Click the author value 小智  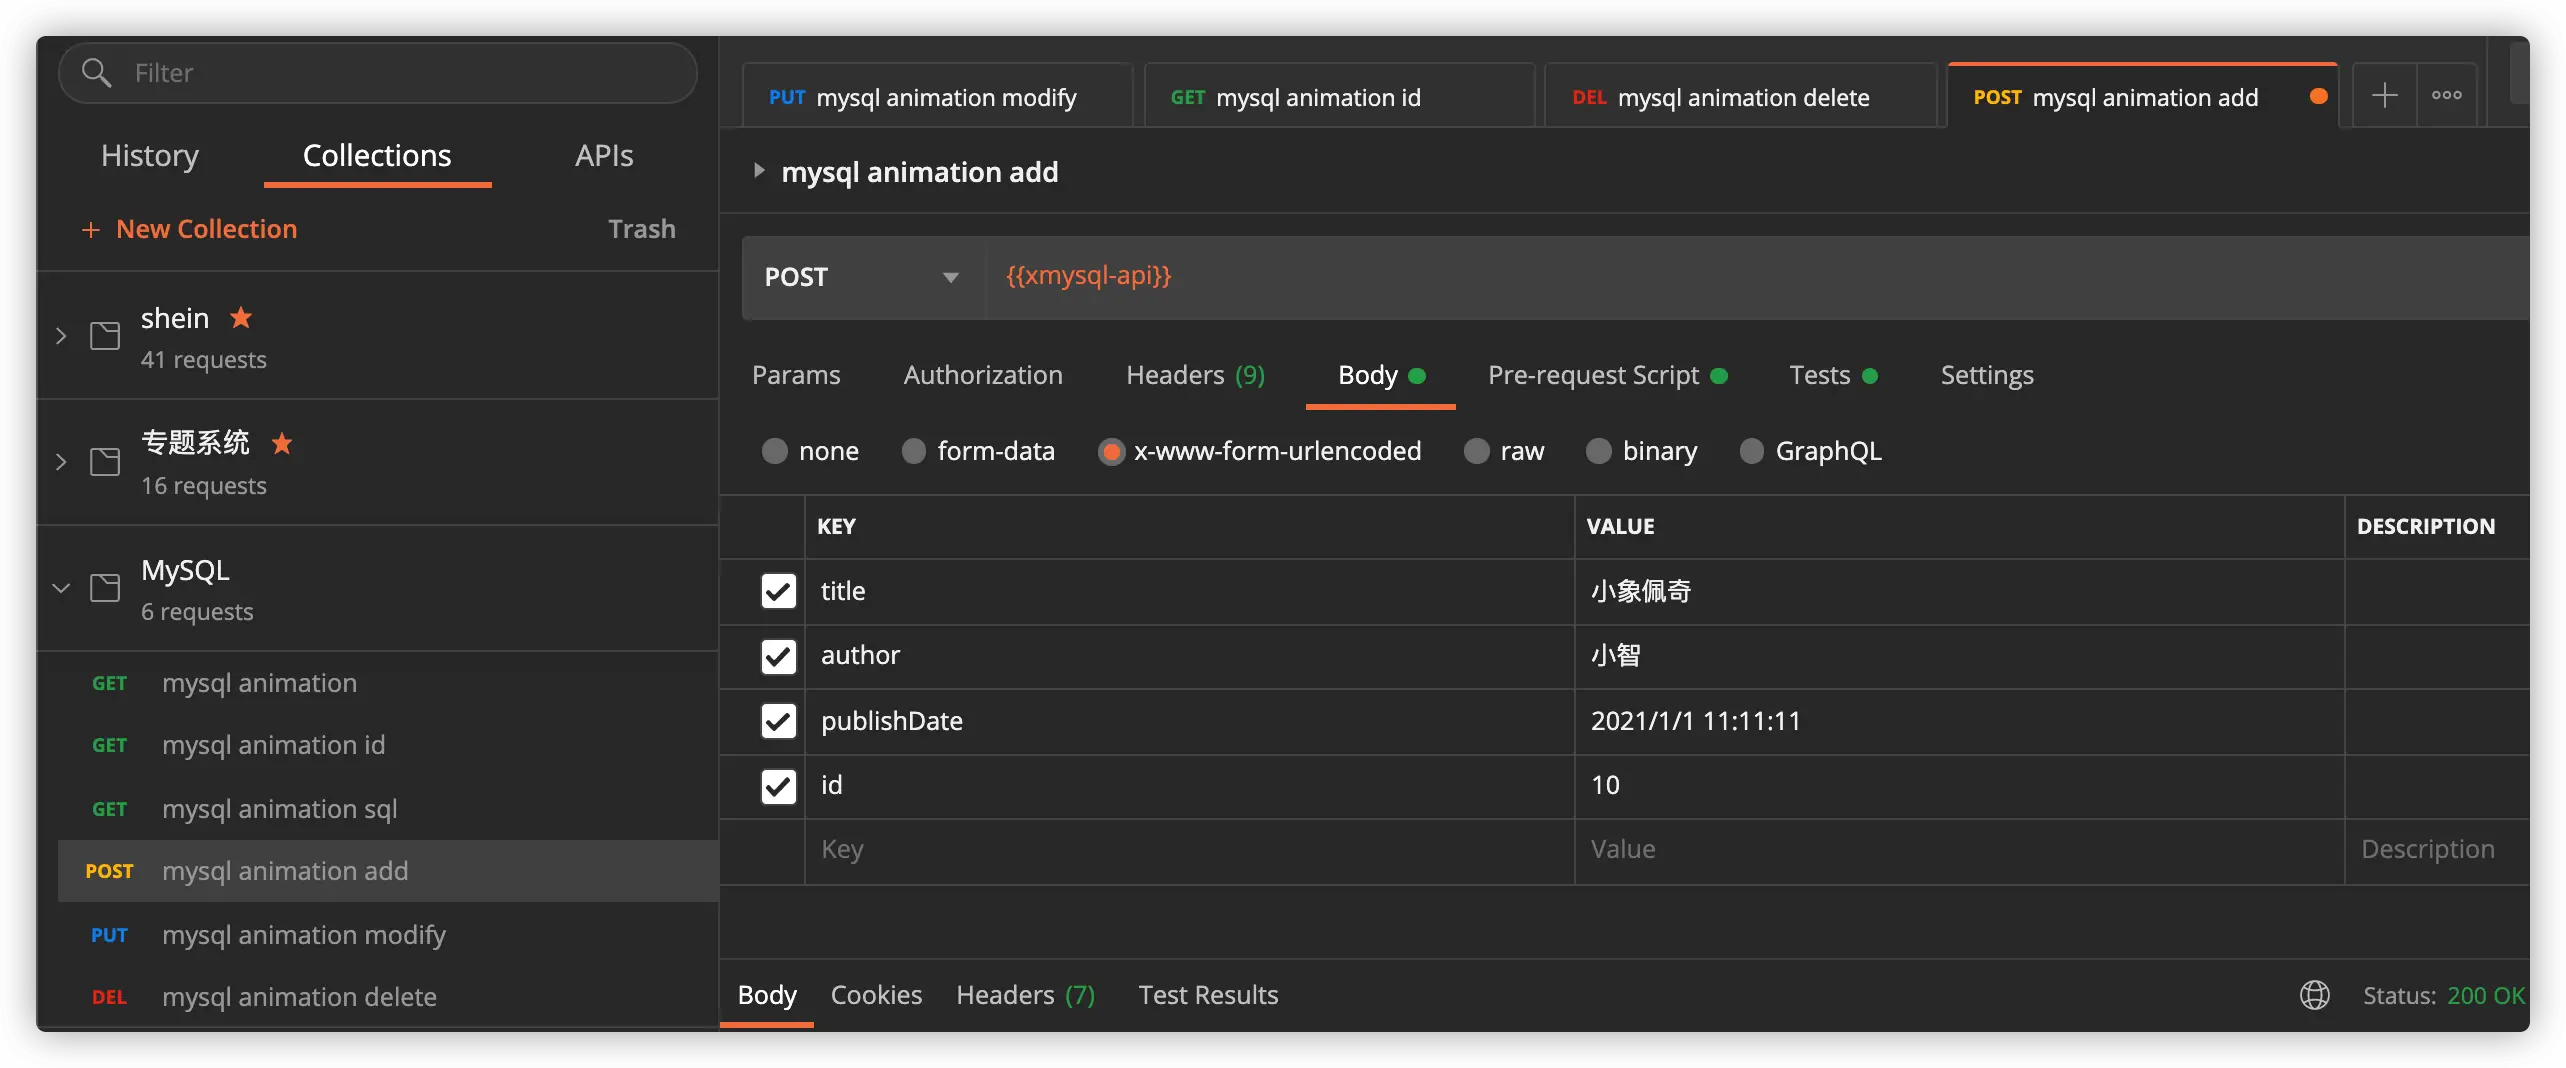pyautogui.click(x=1615, y=656)
